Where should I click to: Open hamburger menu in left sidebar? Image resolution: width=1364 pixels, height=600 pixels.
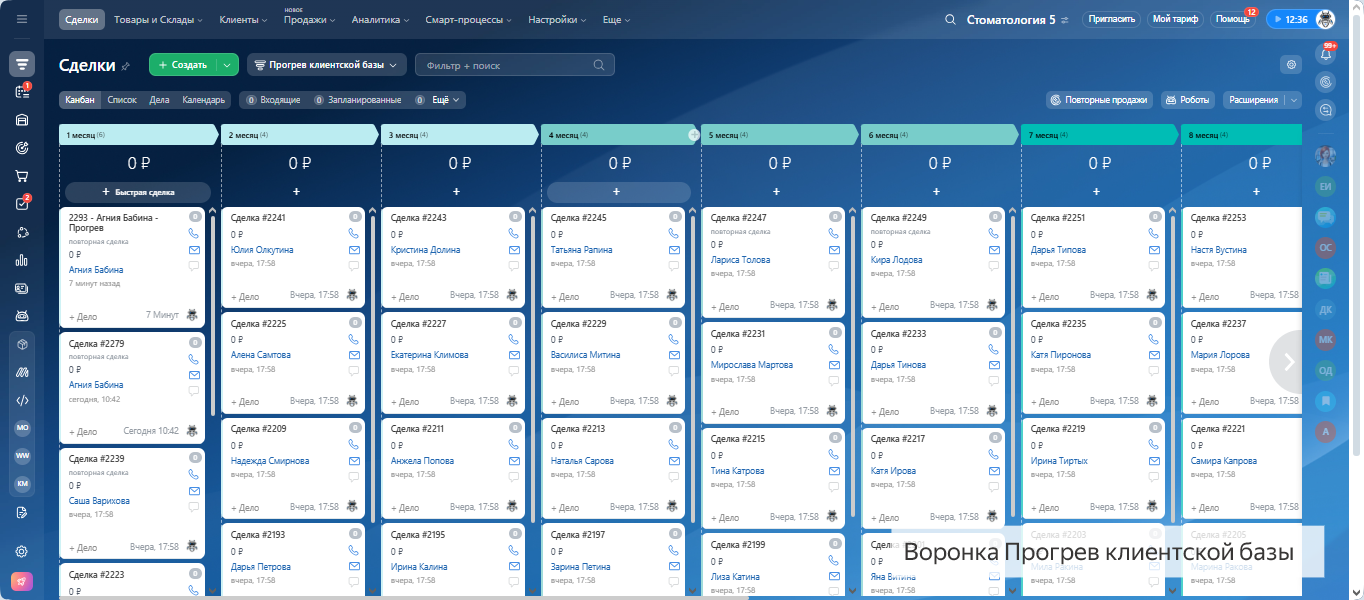(x=22, y=20)
